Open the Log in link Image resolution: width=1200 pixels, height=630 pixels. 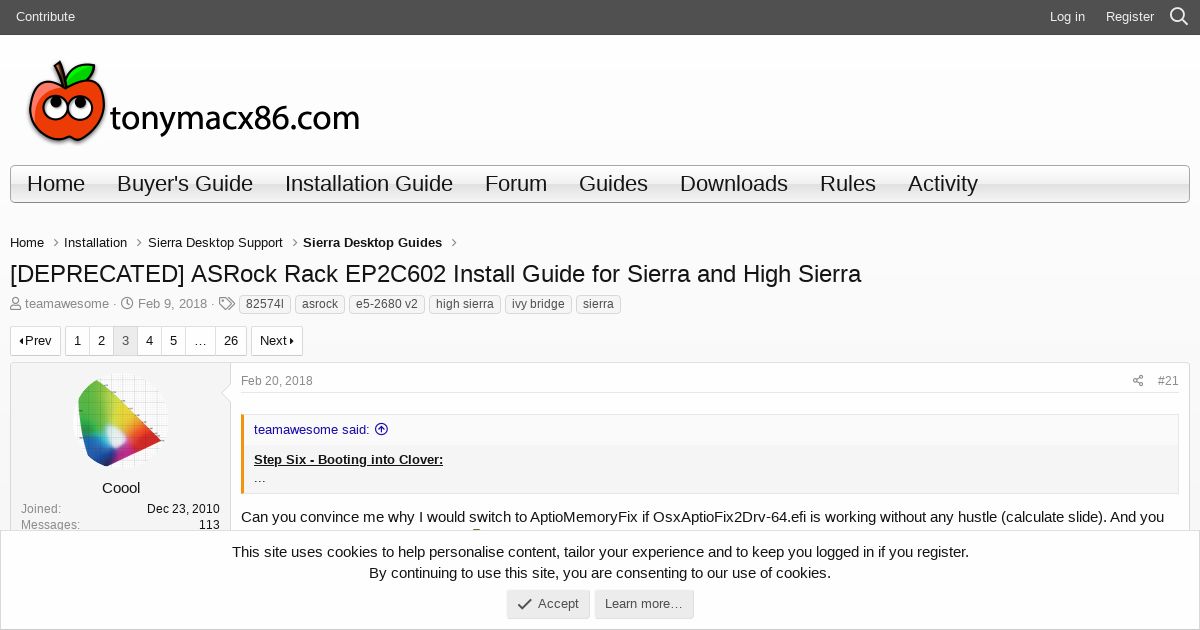1067,17
